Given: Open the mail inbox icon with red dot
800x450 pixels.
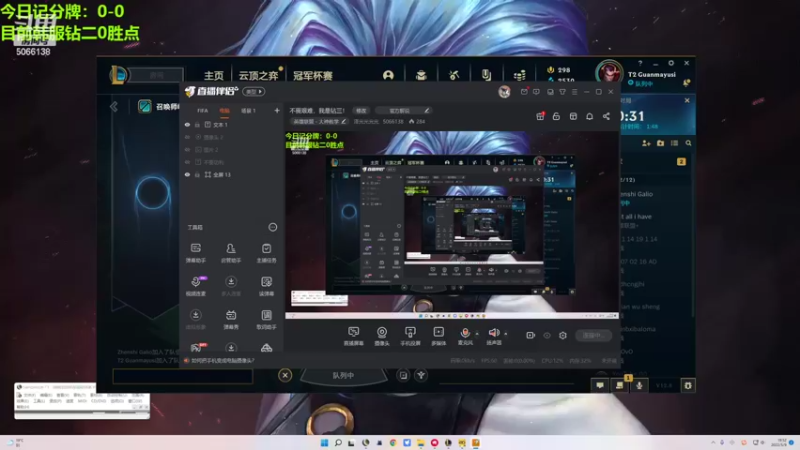Looking at the screenshot, I should 524,92.
